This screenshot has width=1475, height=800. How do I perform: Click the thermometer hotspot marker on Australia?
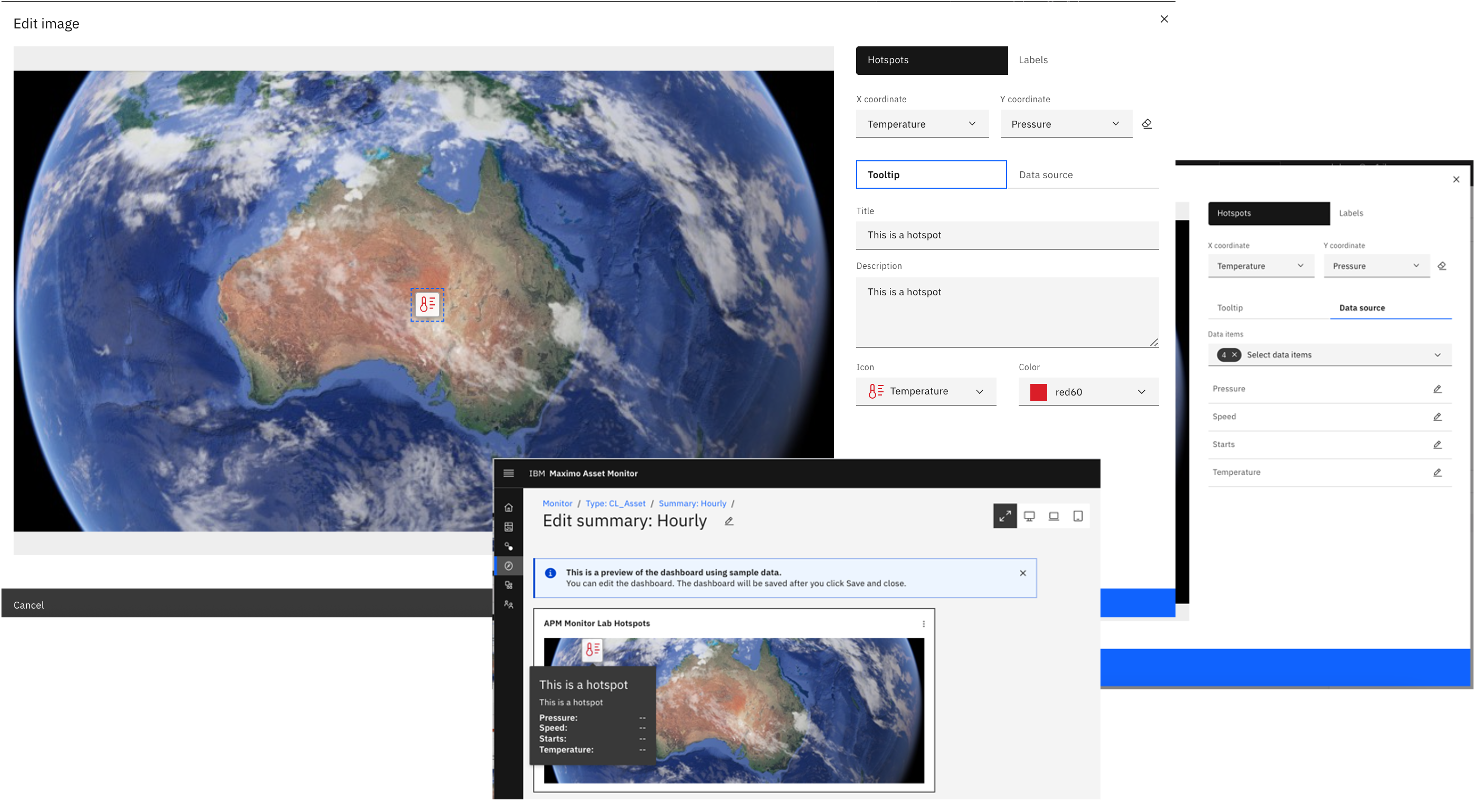point(427,304)
